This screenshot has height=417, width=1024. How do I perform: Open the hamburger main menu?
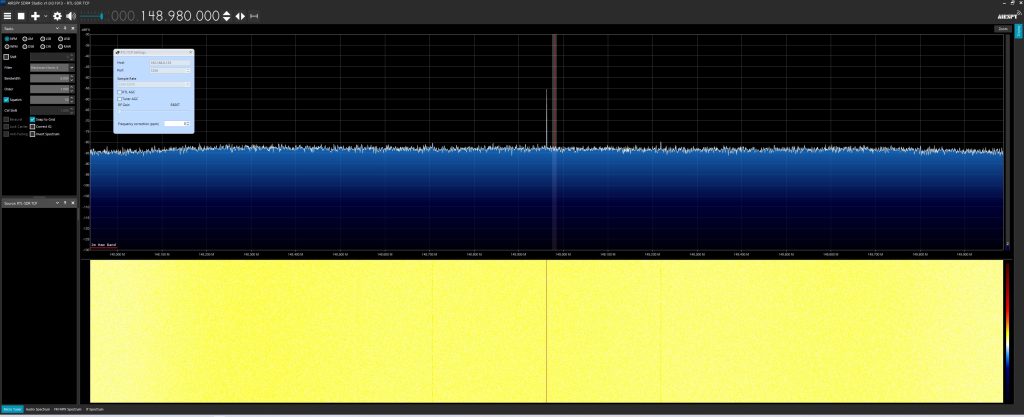click(x=7, y=16)
